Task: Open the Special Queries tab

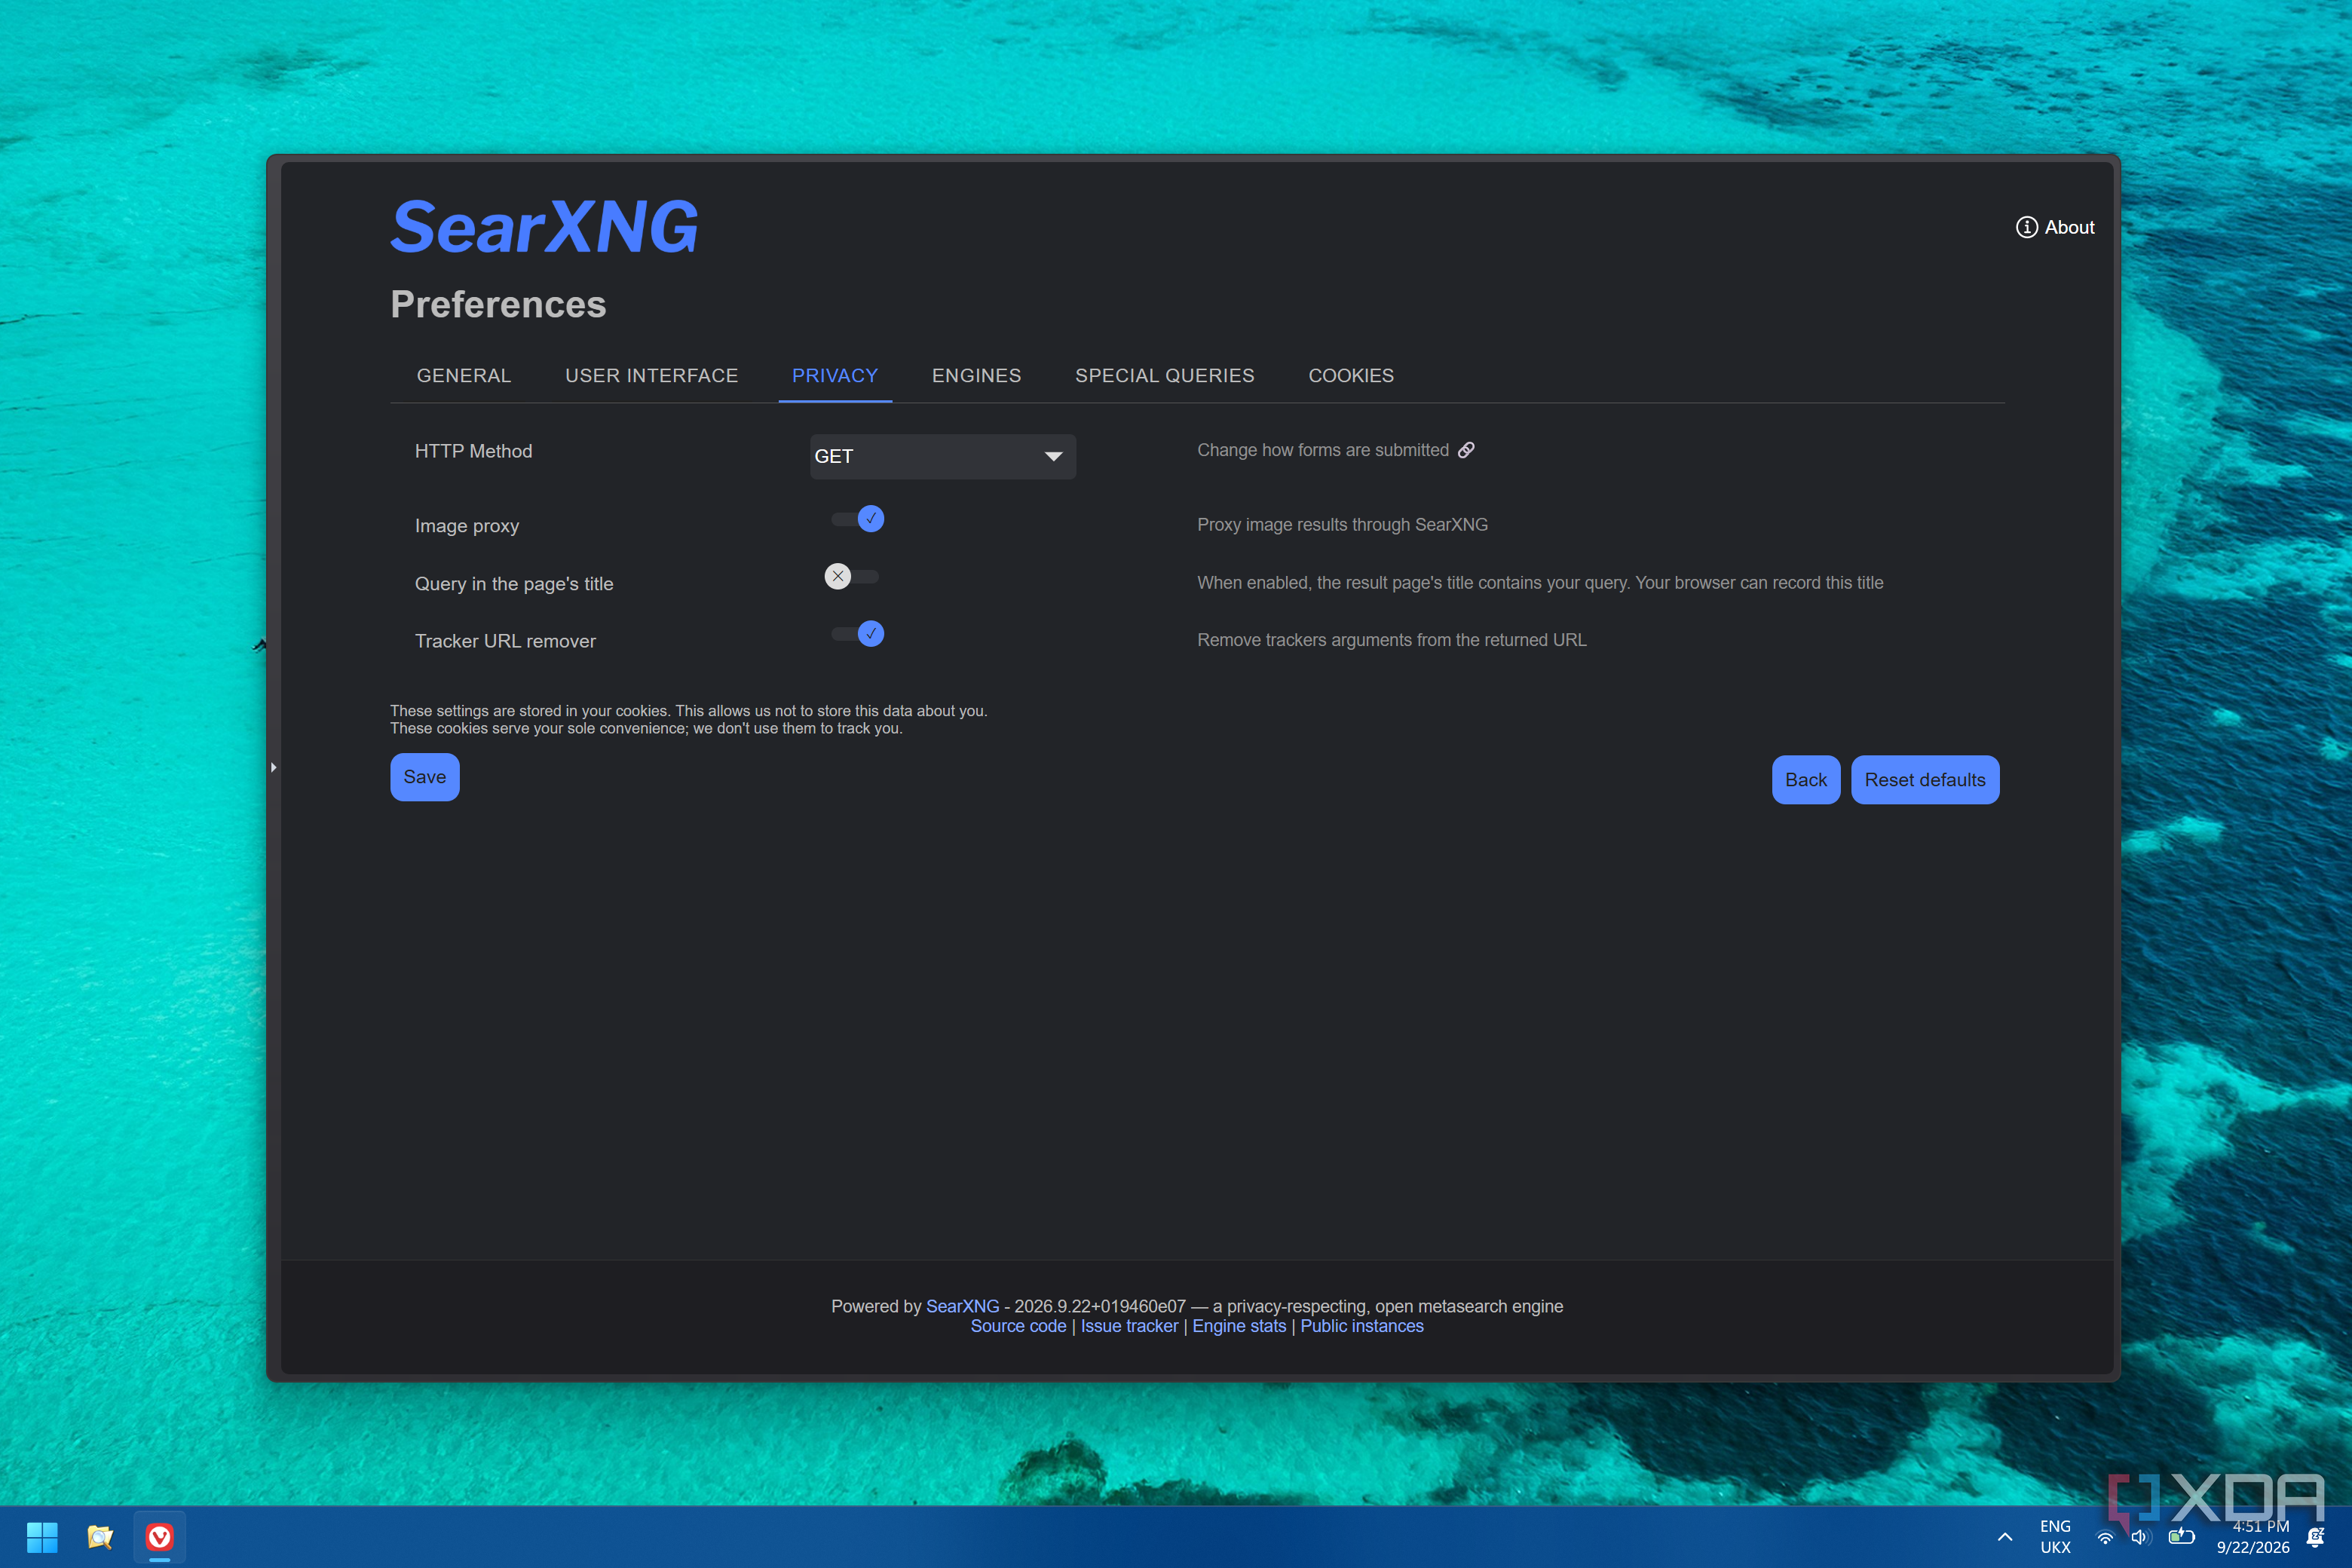Action: [x=1165, y=376]
